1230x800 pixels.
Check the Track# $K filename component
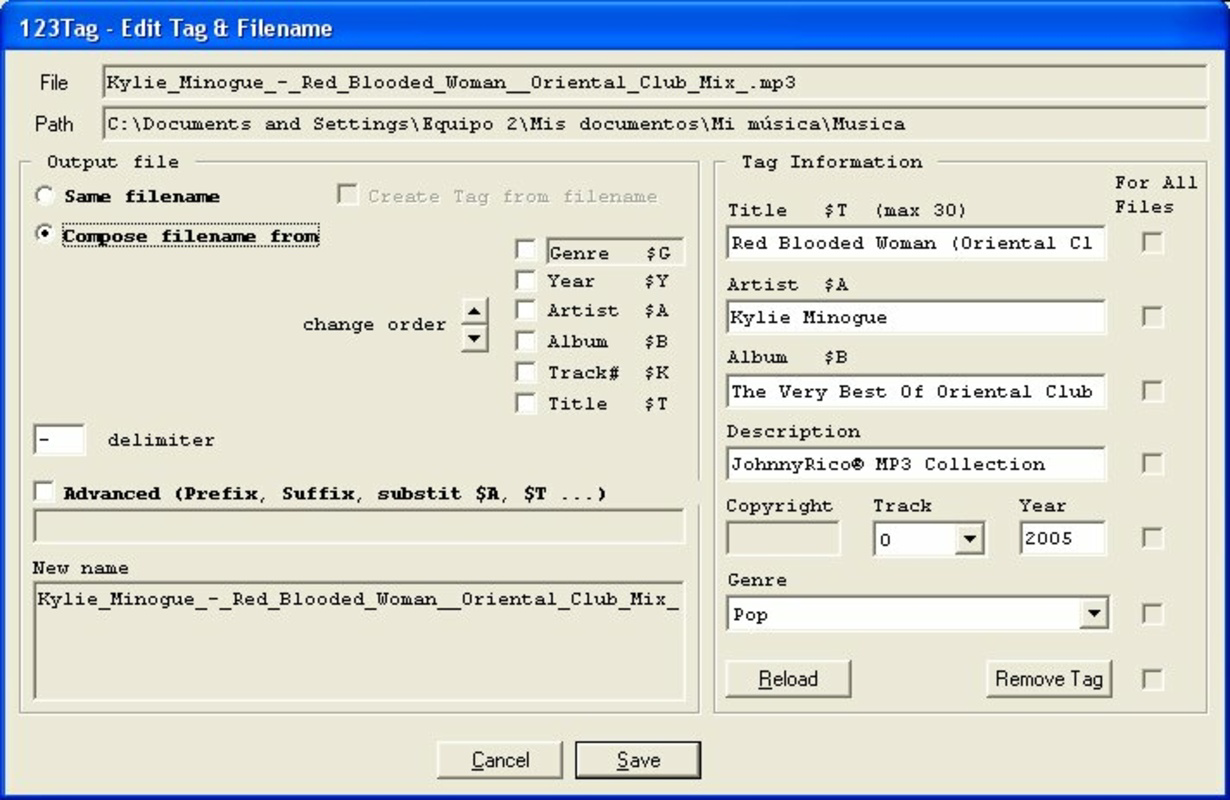click(x=526, y=372)
